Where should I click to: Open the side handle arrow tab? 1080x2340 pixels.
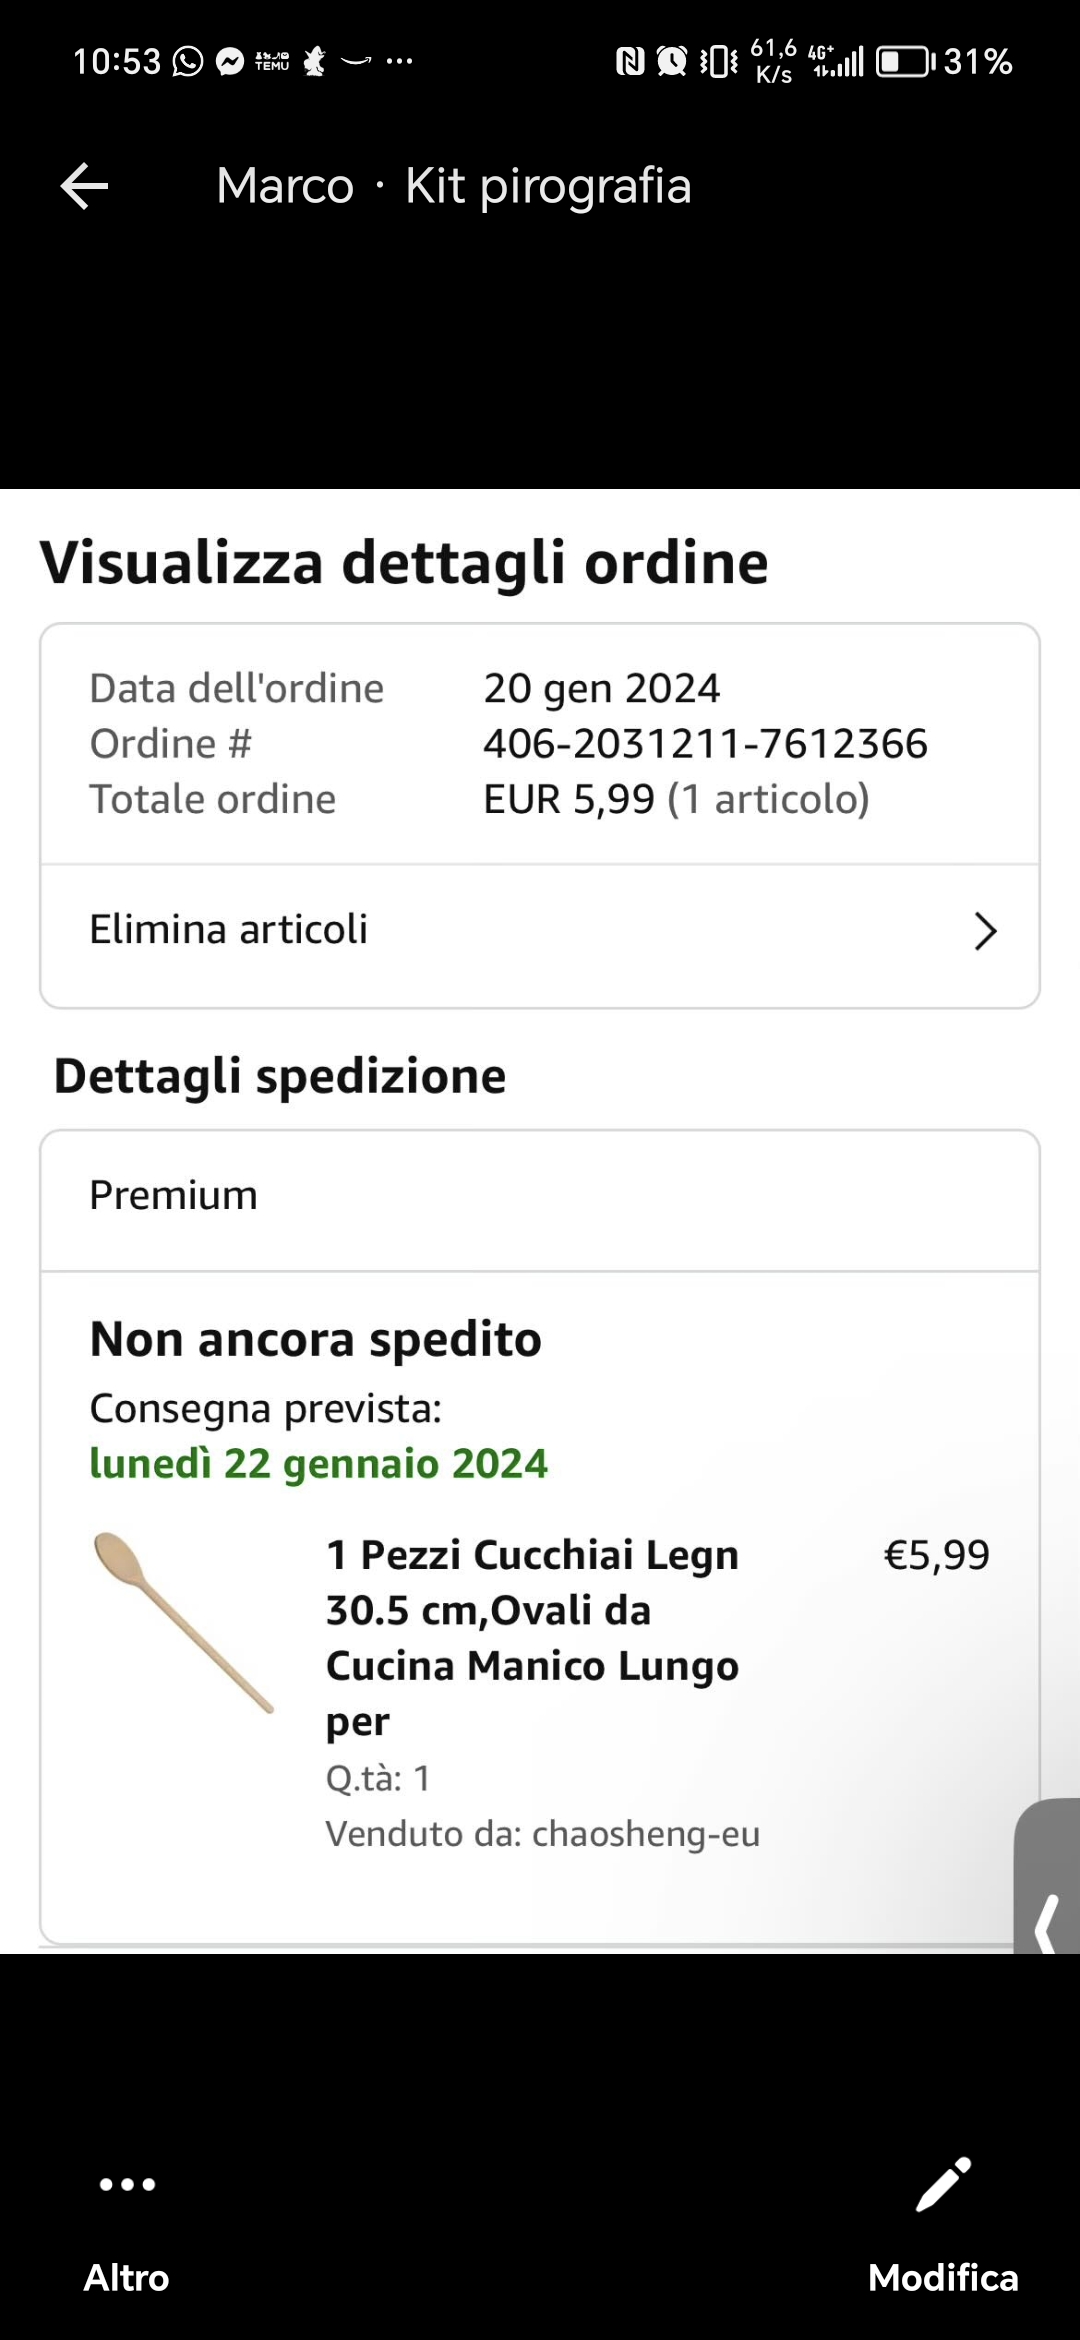click(x=1047, y=1877)
